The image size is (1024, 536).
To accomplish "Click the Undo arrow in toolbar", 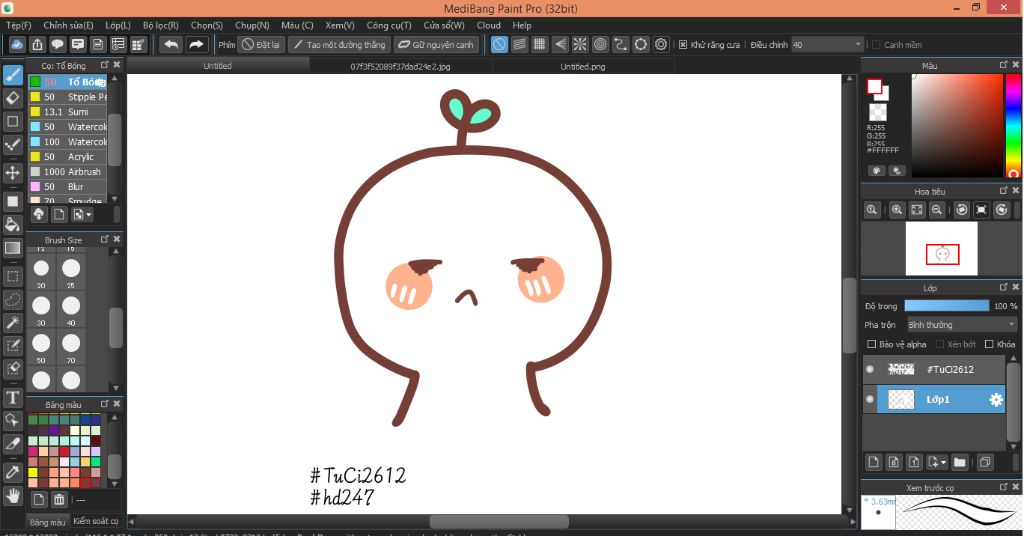I will point(171,44).
